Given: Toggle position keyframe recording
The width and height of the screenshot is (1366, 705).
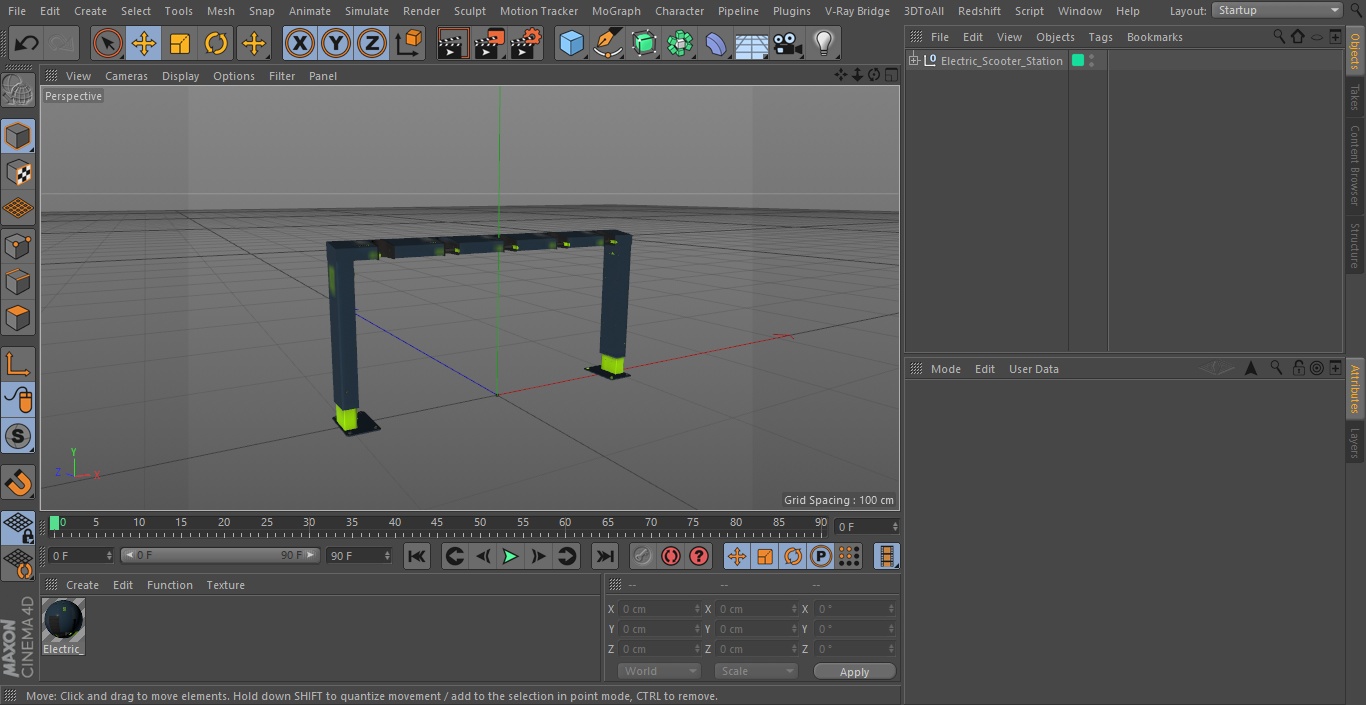Looking at the screenshot, I should (737, 556).
